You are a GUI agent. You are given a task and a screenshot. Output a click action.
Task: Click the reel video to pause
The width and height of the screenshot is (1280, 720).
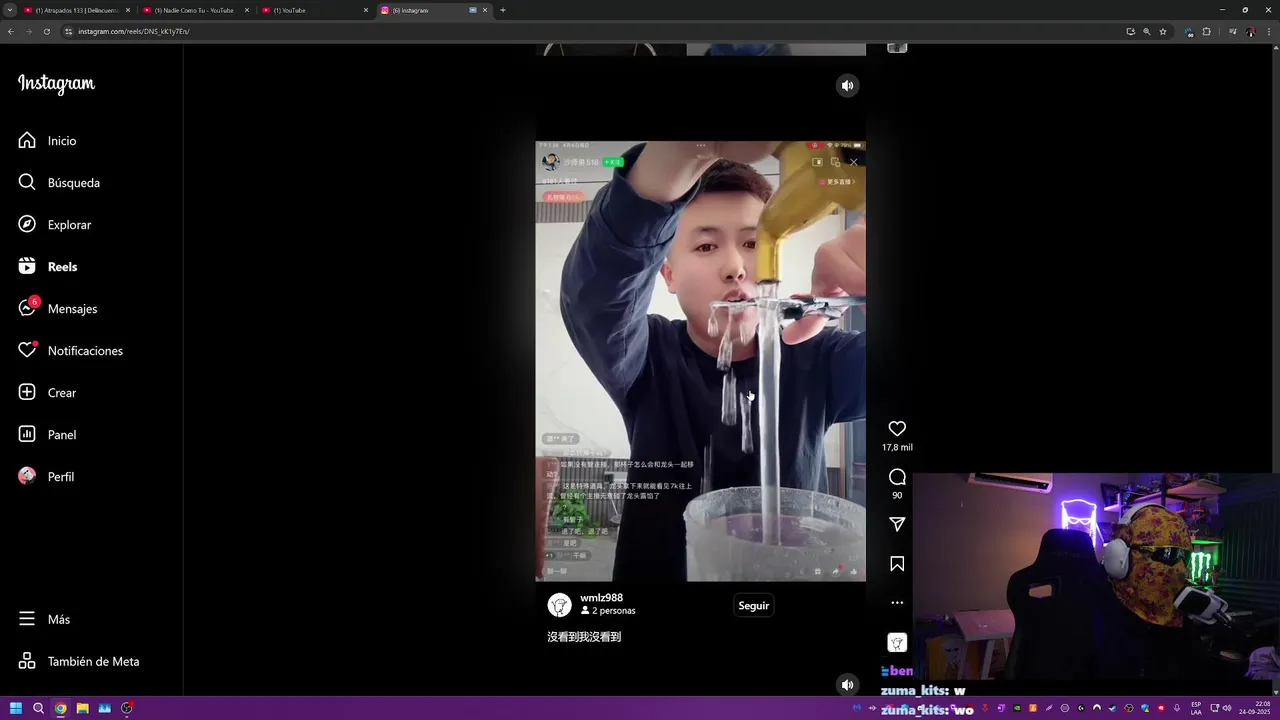700,361
